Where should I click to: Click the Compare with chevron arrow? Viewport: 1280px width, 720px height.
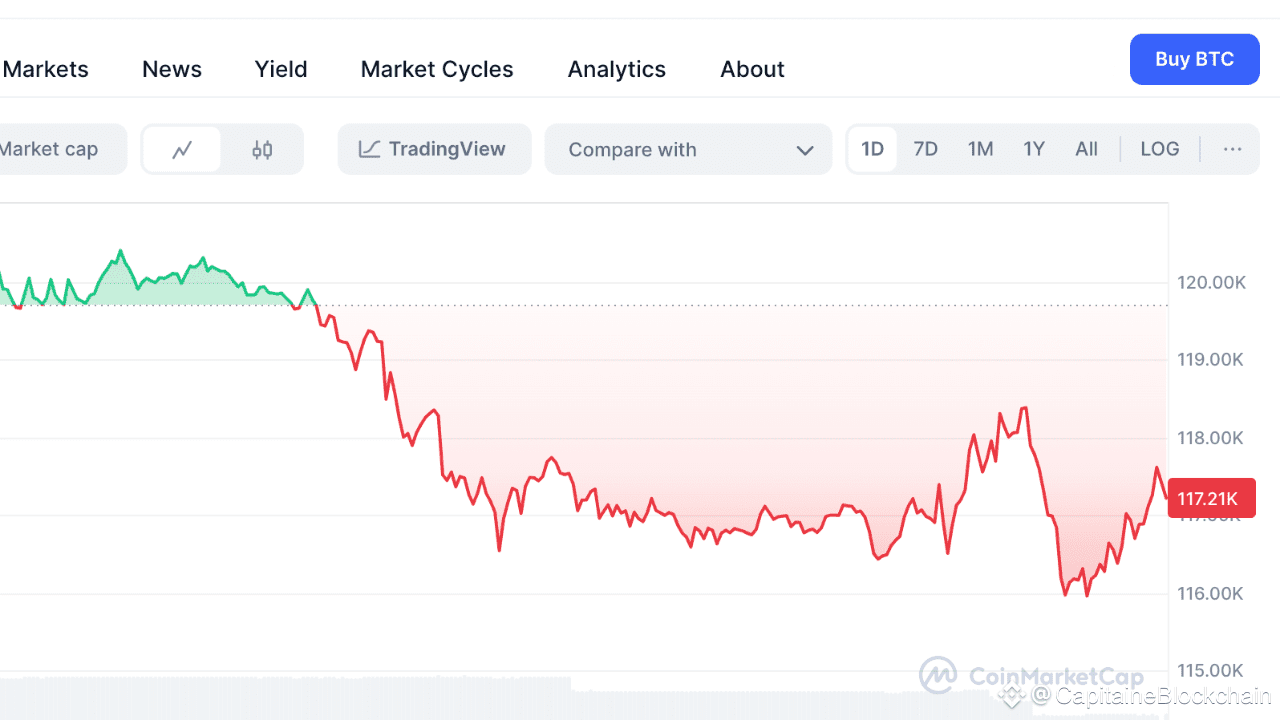click(x=805, y=150)
